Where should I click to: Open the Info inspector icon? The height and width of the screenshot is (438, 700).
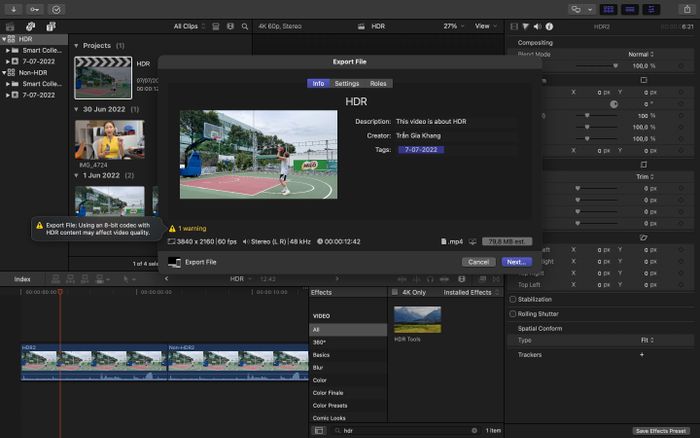pyautogui.click(x=549, y=27)
